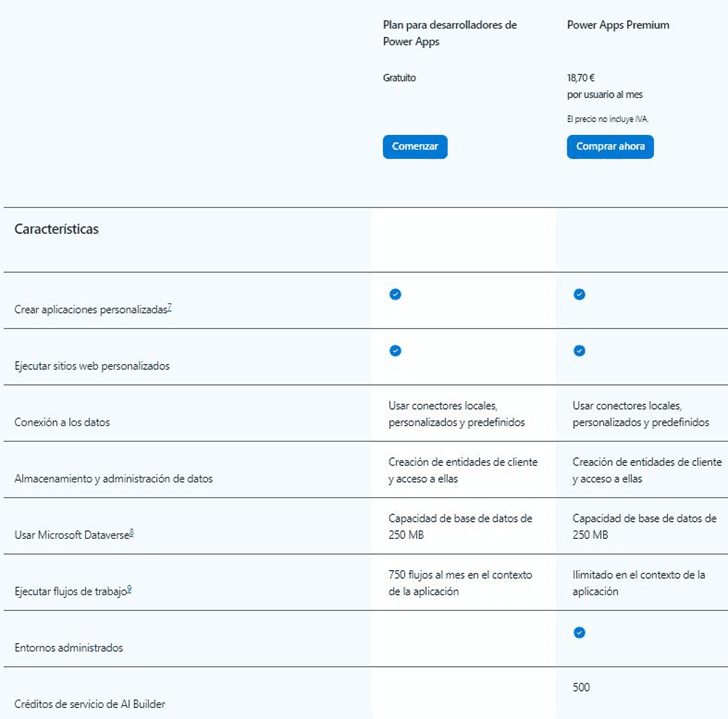Click the 'Ejecutar flujos de trabajo' row label
The image size is (728, 719).
(x=71, y=591)
